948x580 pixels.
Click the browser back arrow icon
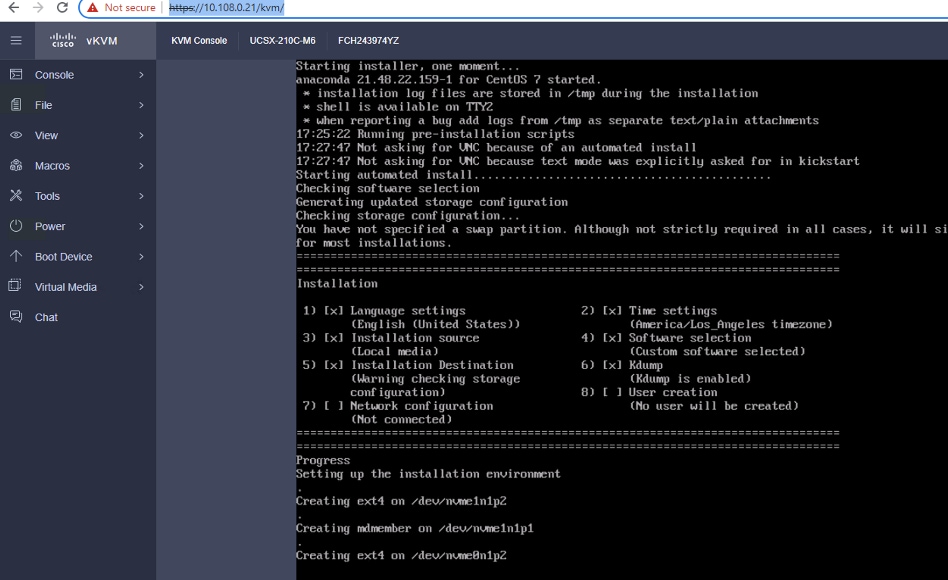point(13,7)
